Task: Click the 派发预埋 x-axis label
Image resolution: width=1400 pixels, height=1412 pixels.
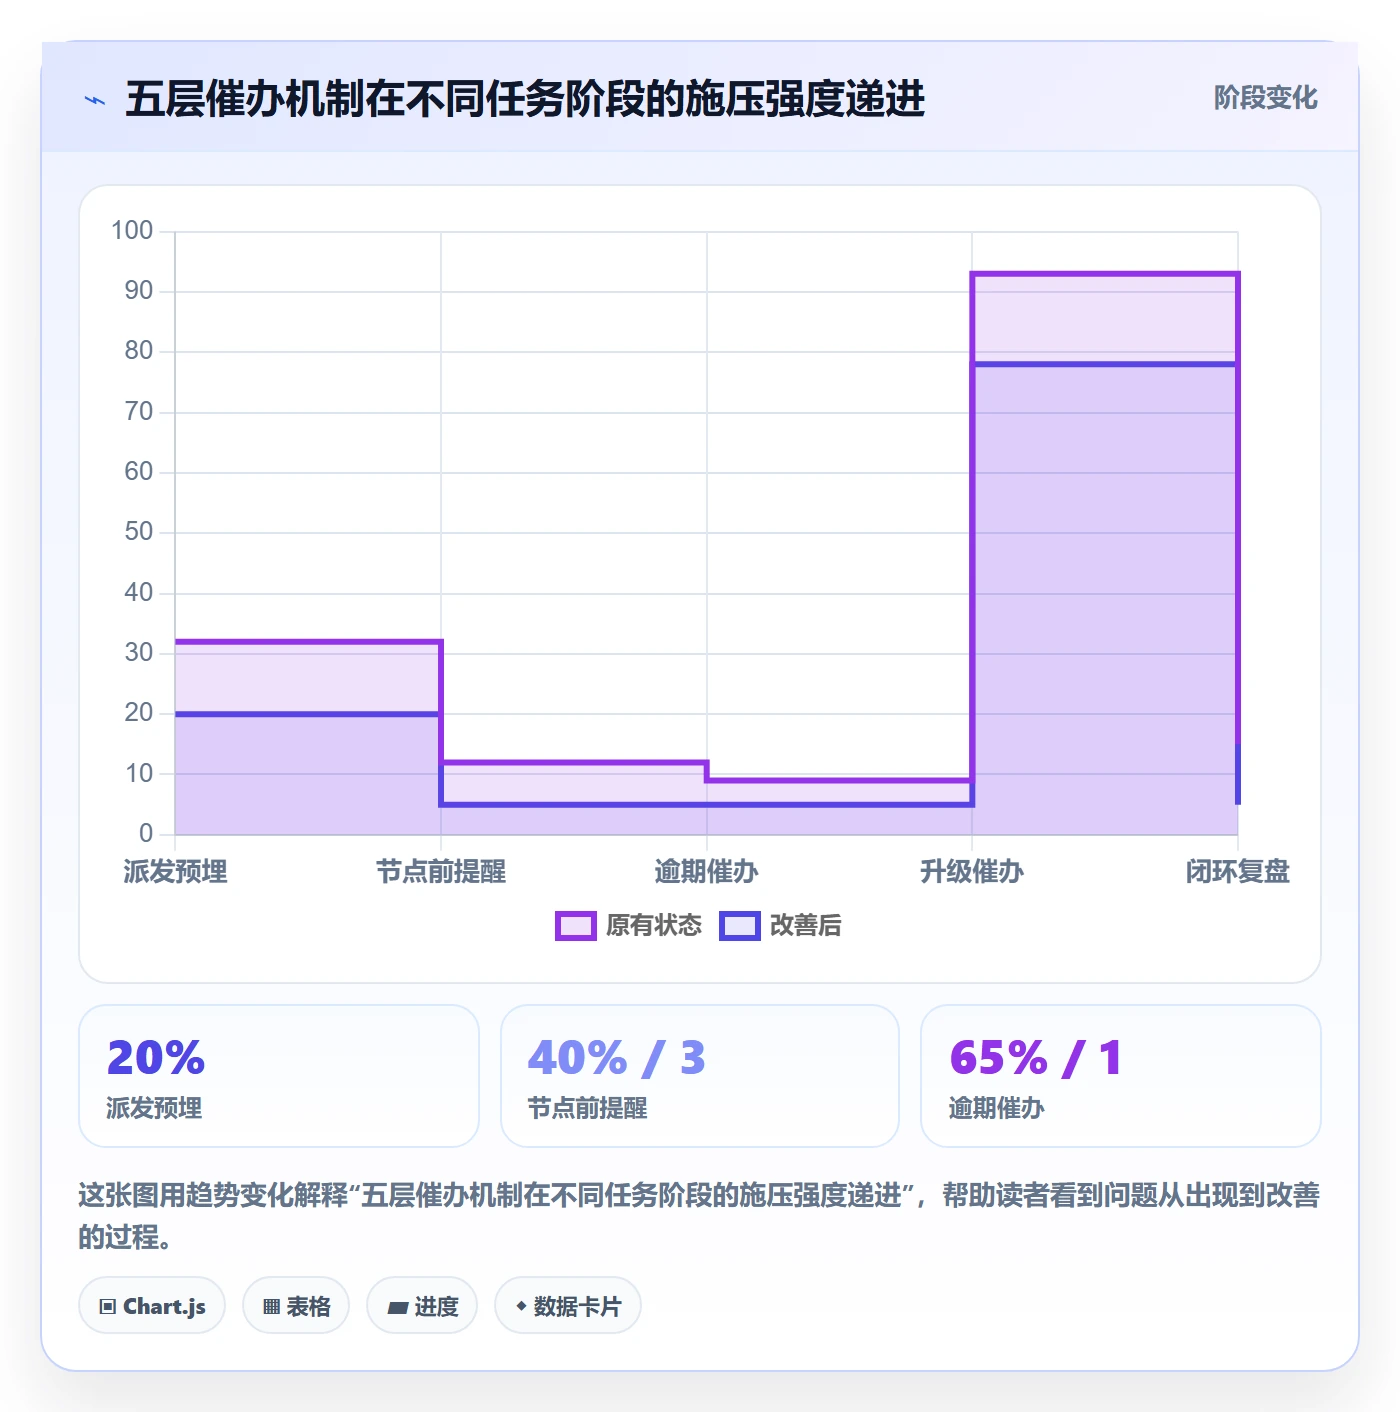Action: point(175,872)
